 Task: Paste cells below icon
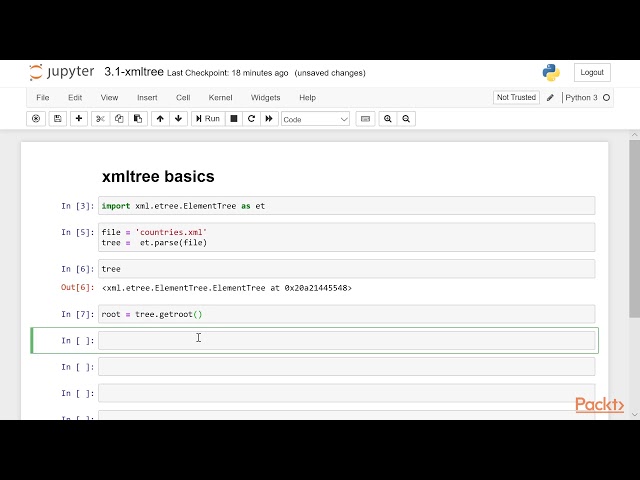138,119
